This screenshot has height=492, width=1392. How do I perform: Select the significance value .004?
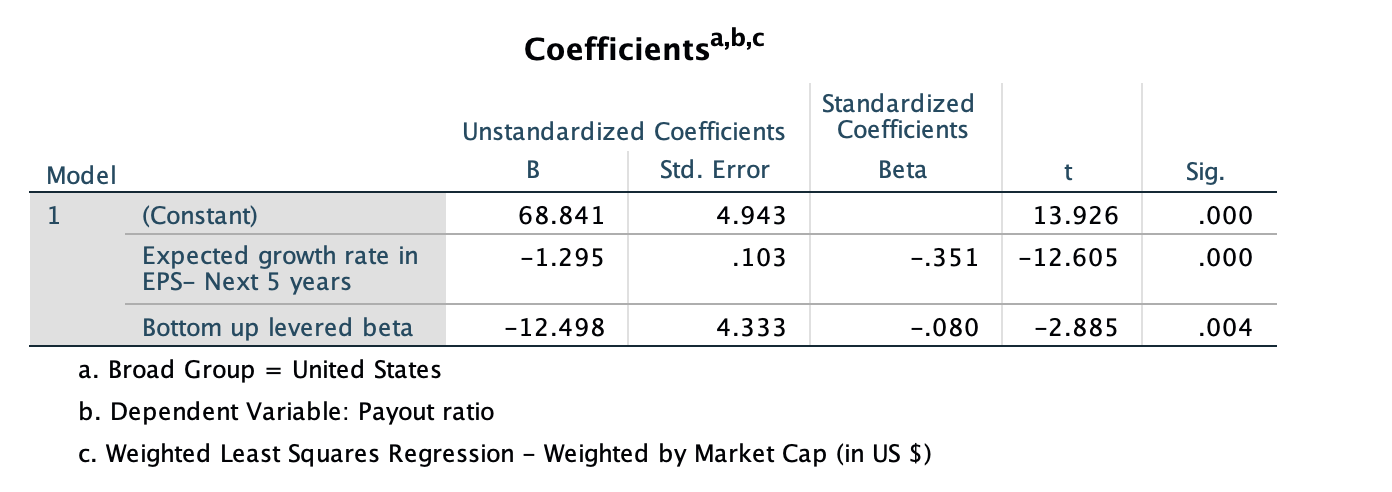[1227, 327]
